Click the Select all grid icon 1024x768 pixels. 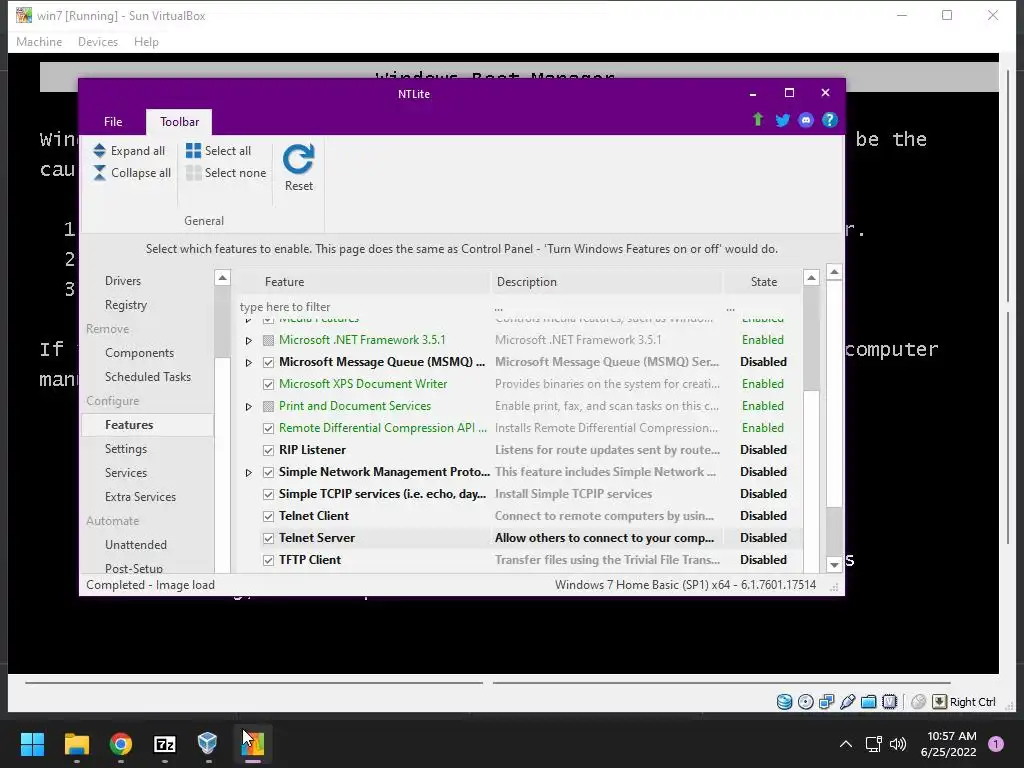coord(193,151)
